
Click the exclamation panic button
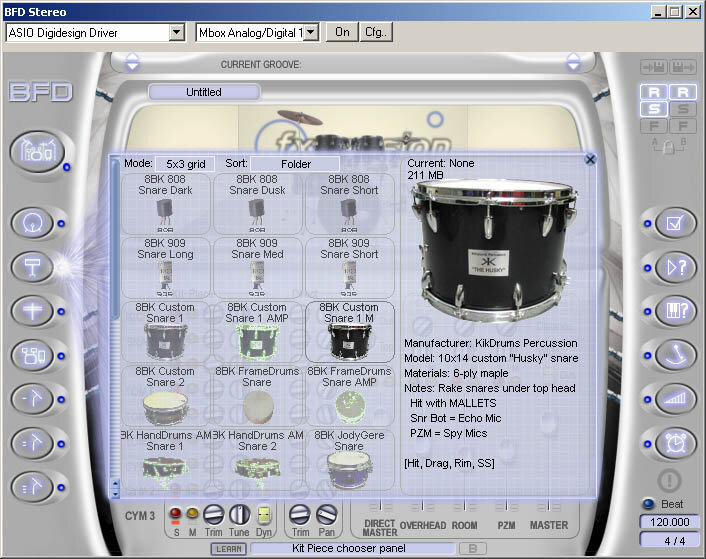tap(669, 480)
